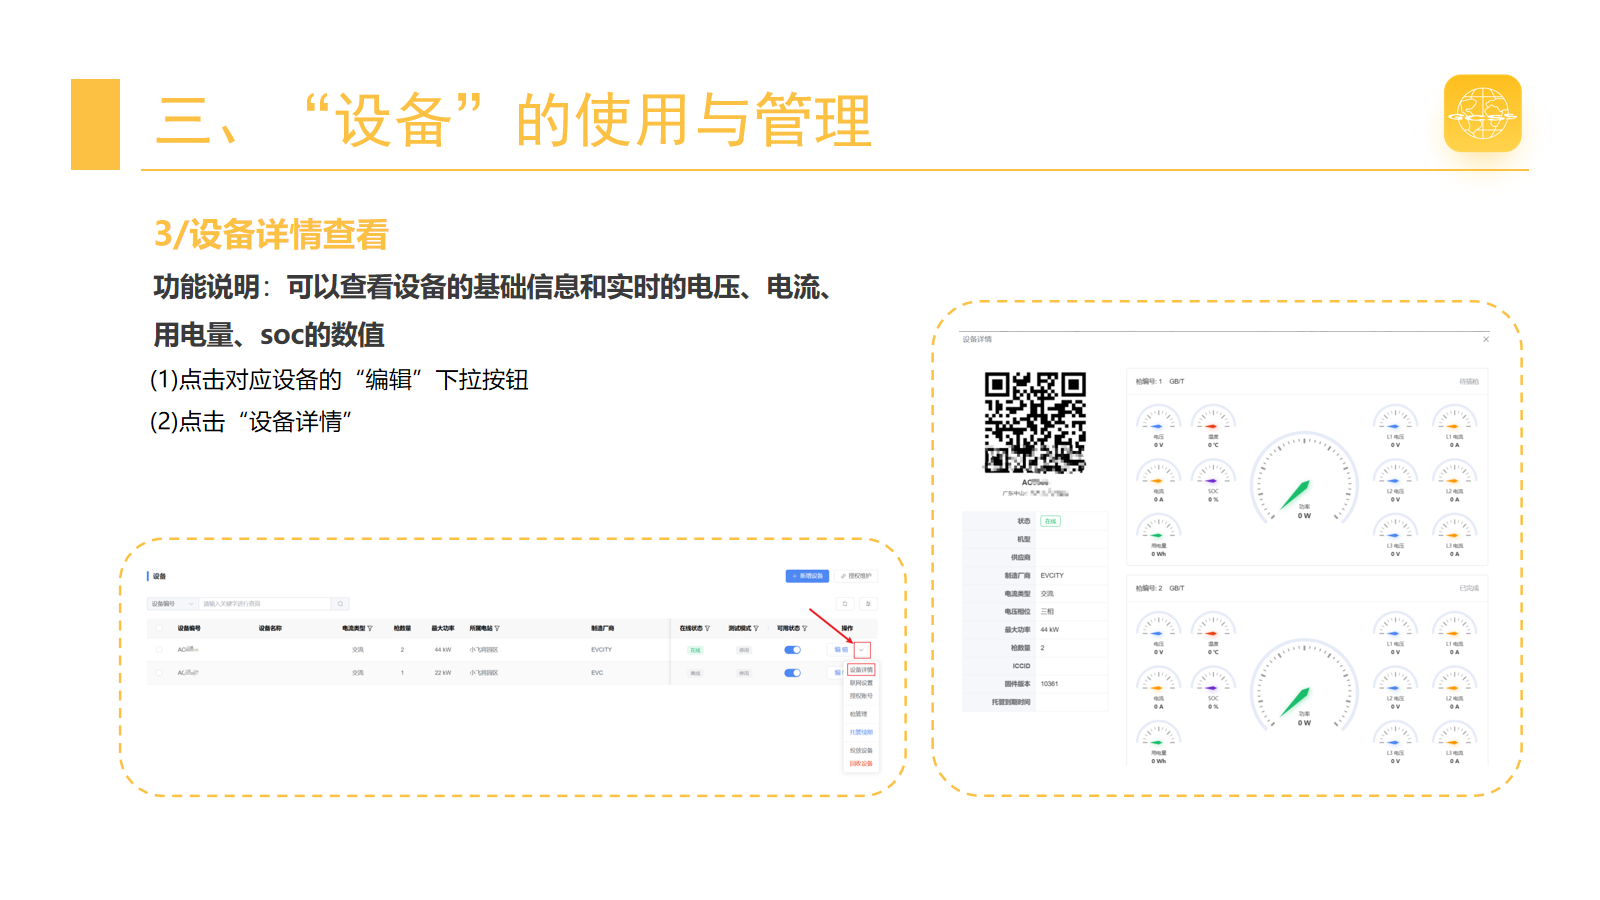Filter by 在线状态 column funnel icon

coord(707,629)
